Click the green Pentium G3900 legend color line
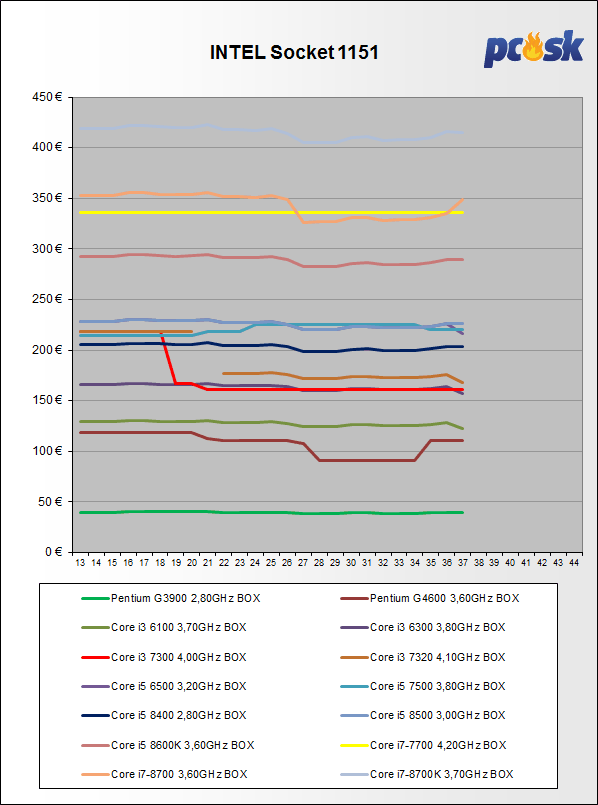The height and width of the screenshot is (805, 598). [95, 598]
